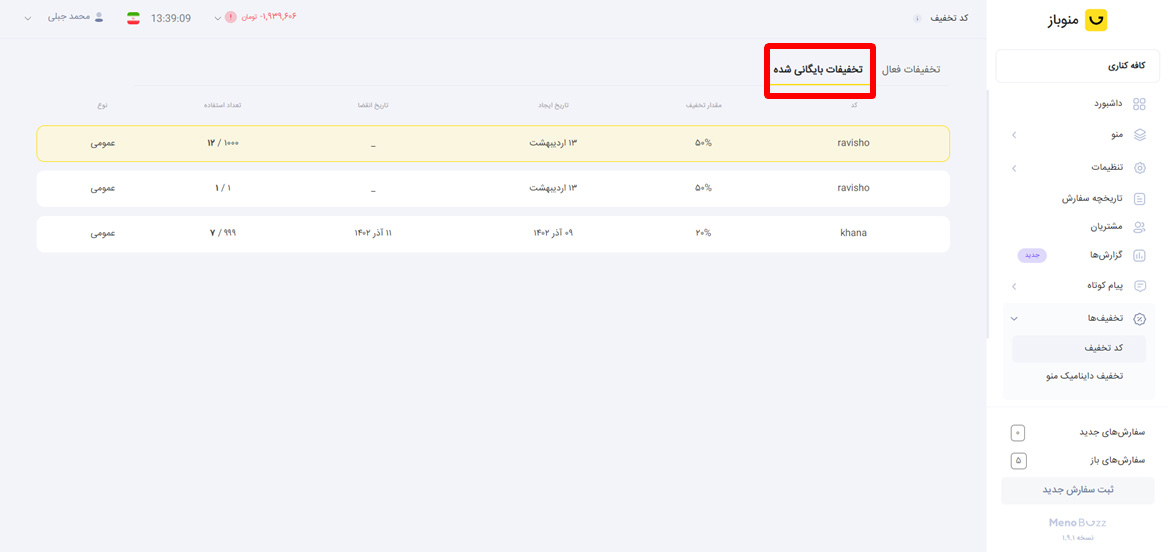Select ravisho code in the ۱ / ۱ row
The width and height of the screenshot is (1168, 552).
pyautogui.click(x=853, y=188)
